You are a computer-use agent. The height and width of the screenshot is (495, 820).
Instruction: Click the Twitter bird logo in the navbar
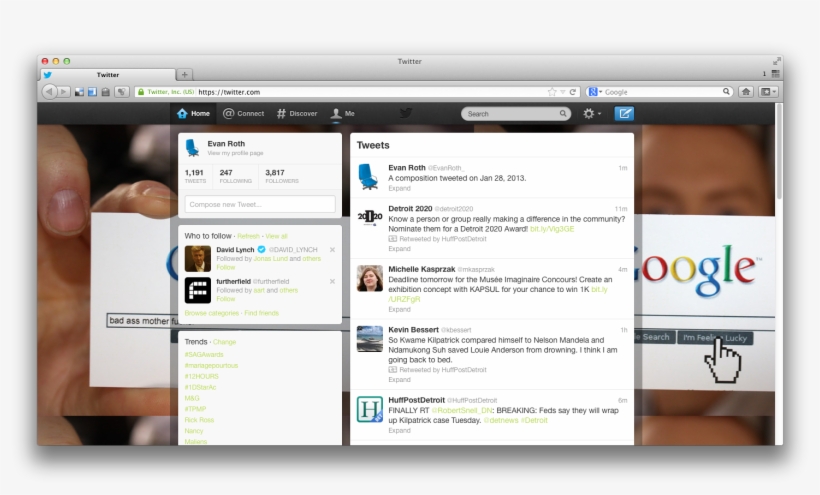pos(406,113)
